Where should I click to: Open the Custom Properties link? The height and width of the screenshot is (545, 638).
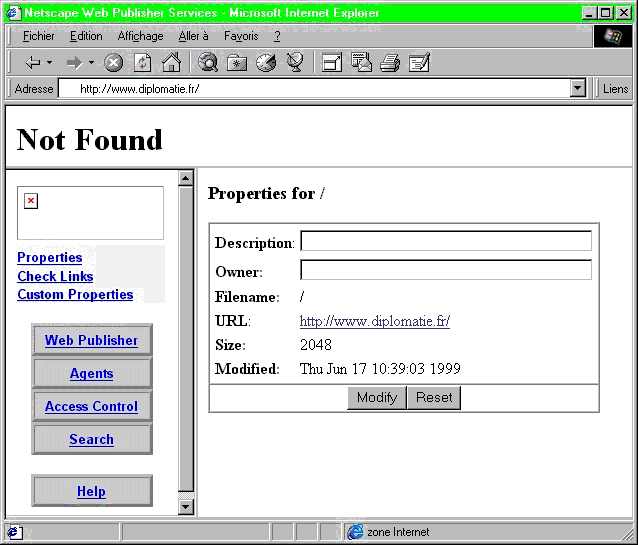[x=75, y=295]
